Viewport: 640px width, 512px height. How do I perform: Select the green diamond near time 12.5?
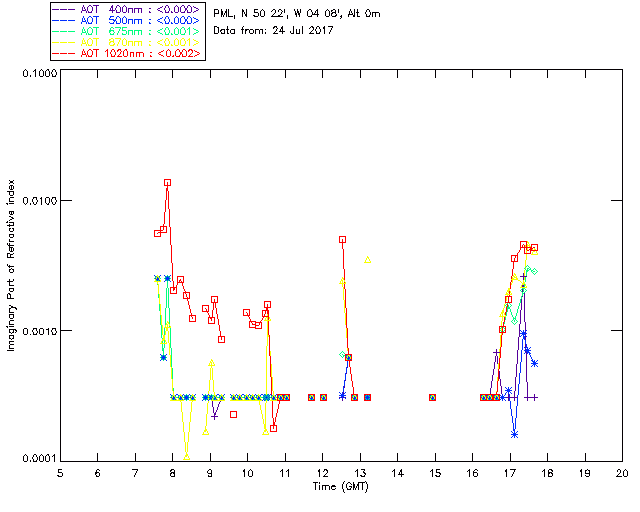[342, 355]
